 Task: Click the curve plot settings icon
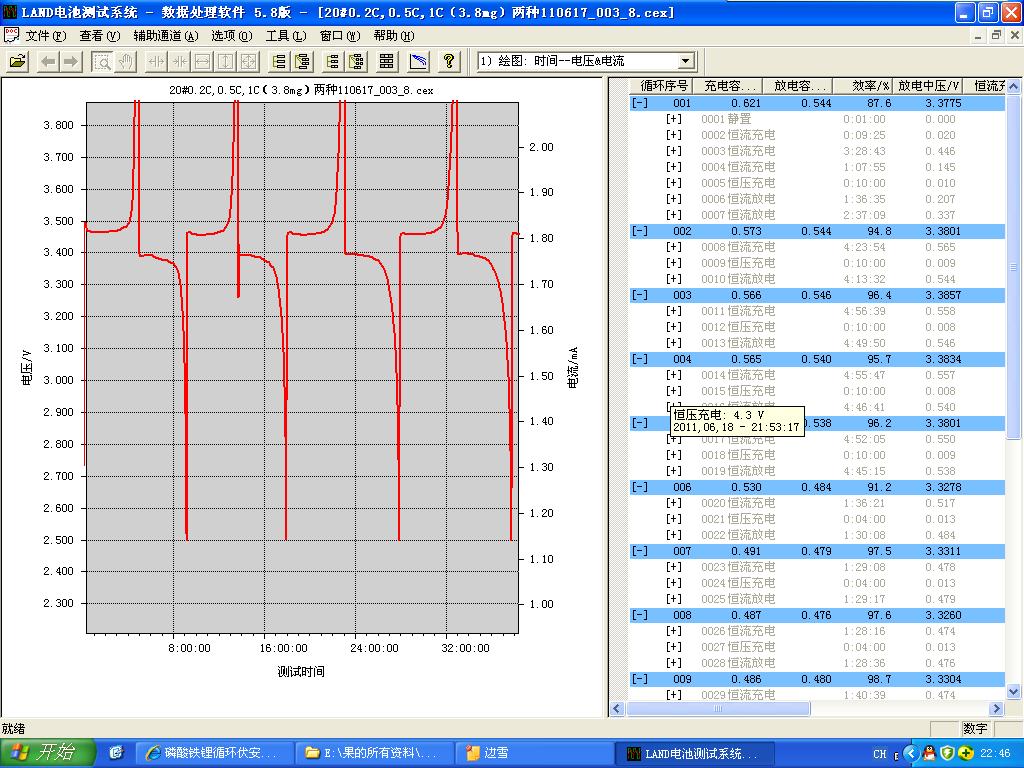pyautogui.click(x=419, y=61)
